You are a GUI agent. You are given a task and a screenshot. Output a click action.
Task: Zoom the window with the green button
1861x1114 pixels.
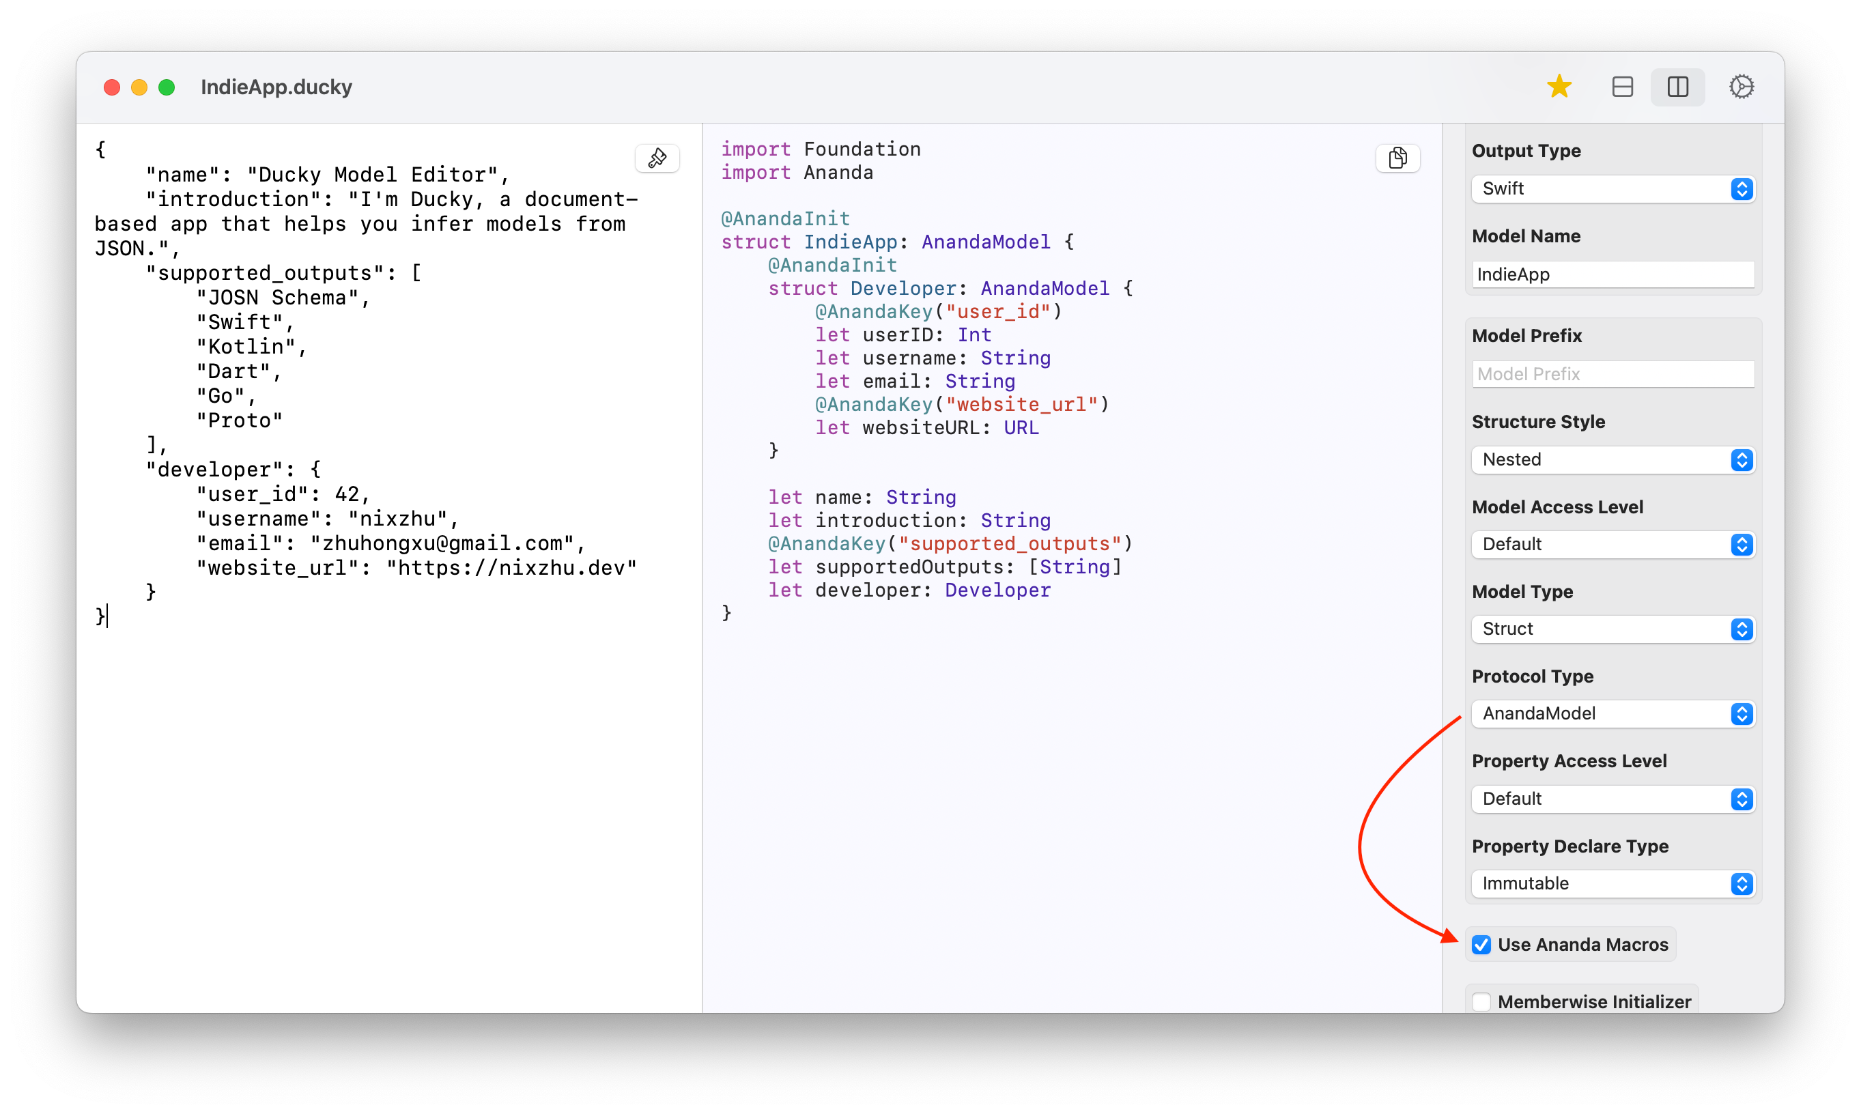[x=167, y=87]
